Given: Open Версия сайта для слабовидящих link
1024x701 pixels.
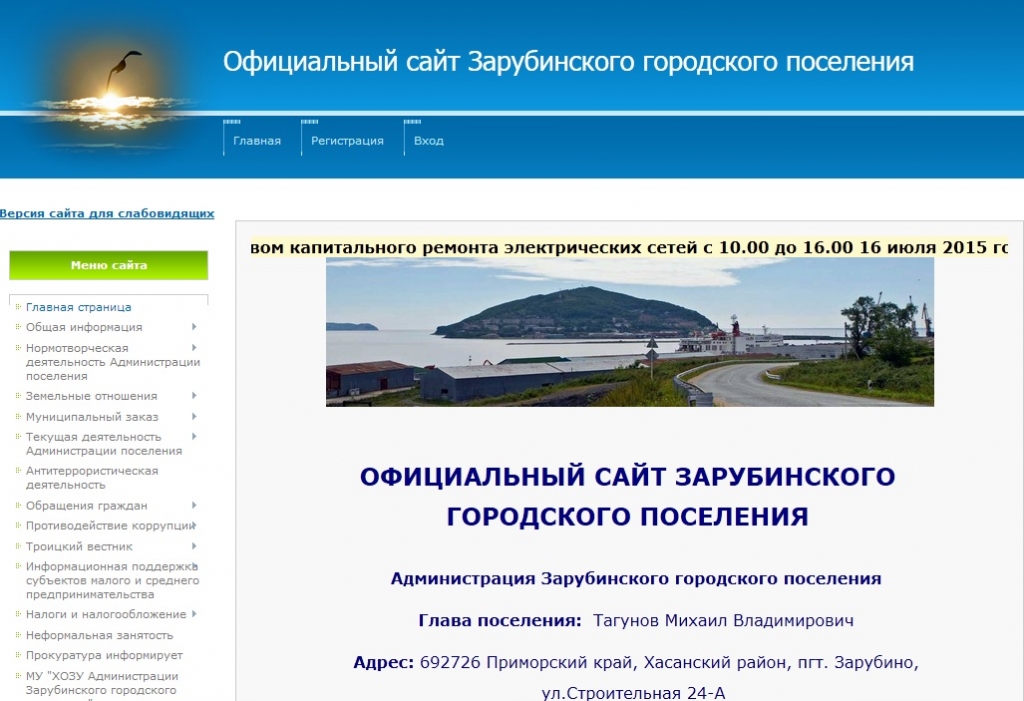Looking at the screenshot, I should [106, 213].
